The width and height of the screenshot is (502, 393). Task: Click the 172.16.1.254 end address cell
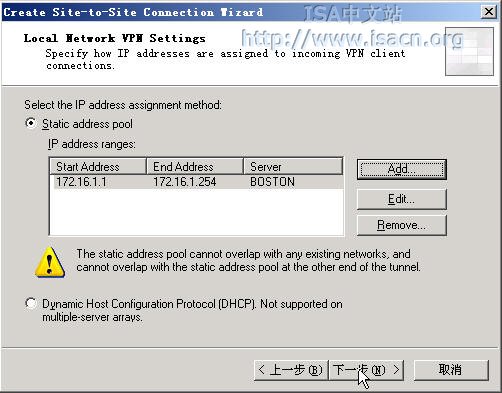coord(185,182)
